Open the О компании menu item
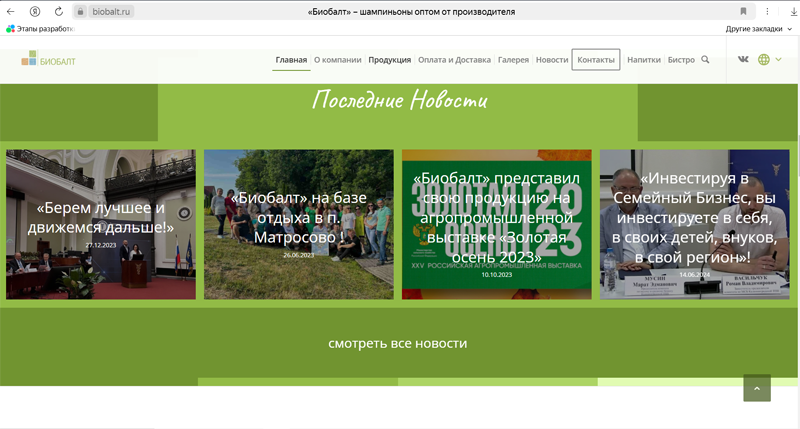This screenshot has width=800, height=429. pos(338,60)
